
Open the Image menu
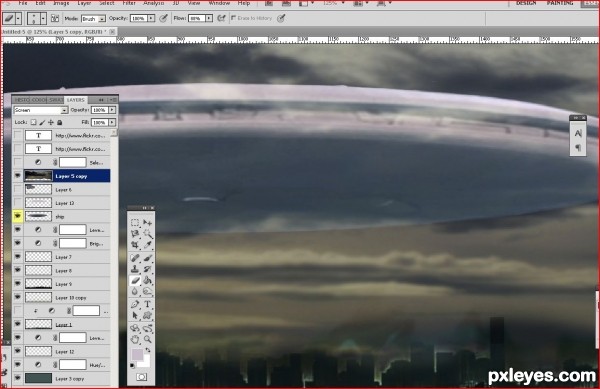(61, 3)
